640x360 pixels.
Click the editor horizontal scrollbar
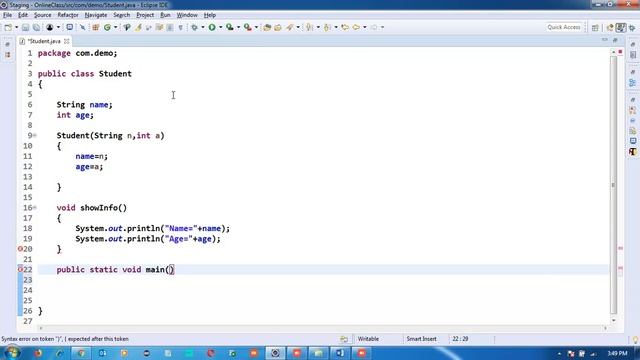[322, 328]
